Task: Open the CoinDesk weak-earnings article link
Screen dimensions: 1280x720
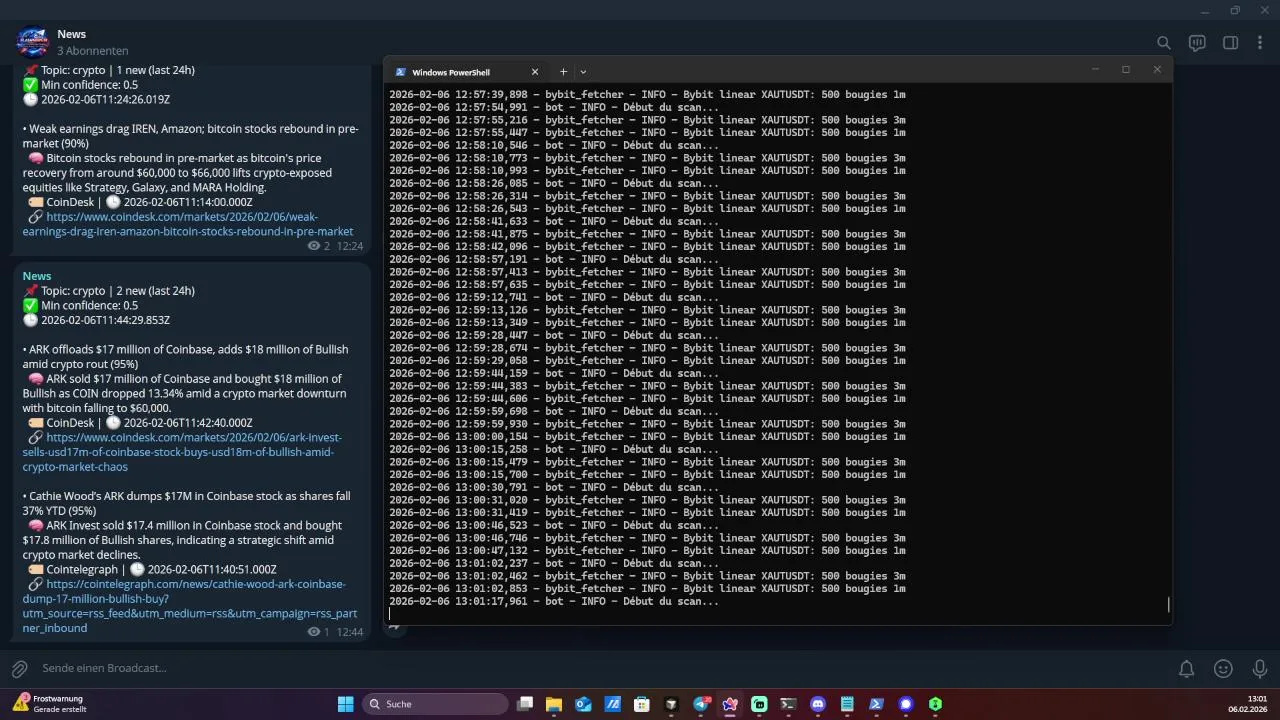Action: pyautogui.click(x=188, y=224)
